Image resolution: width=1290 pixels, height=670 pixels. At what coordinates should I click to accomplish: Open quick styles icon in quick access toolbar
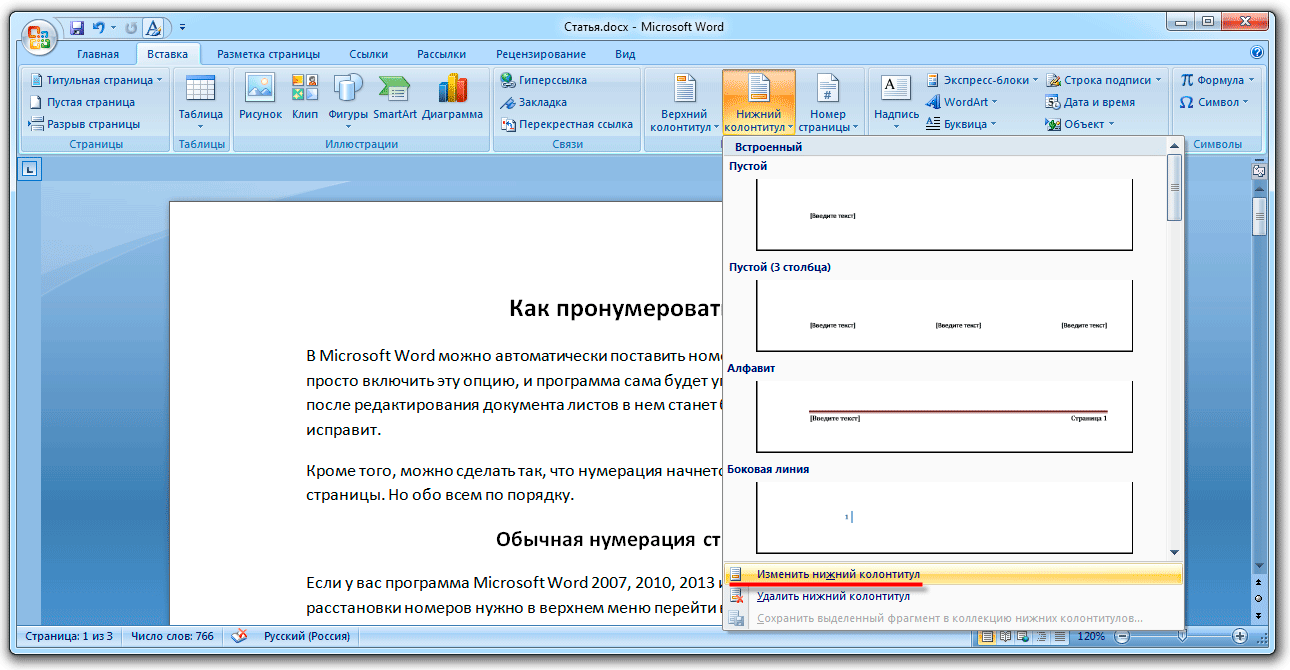tap(153, 28)
